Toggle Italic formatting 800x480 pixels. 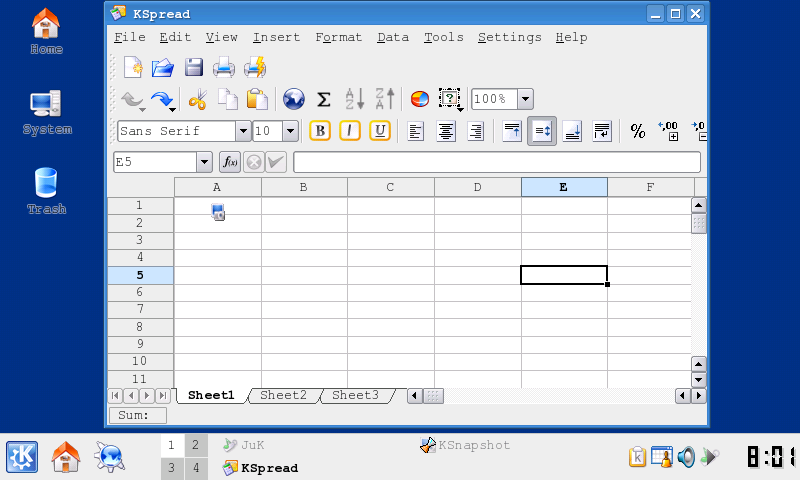pos(350,131)
